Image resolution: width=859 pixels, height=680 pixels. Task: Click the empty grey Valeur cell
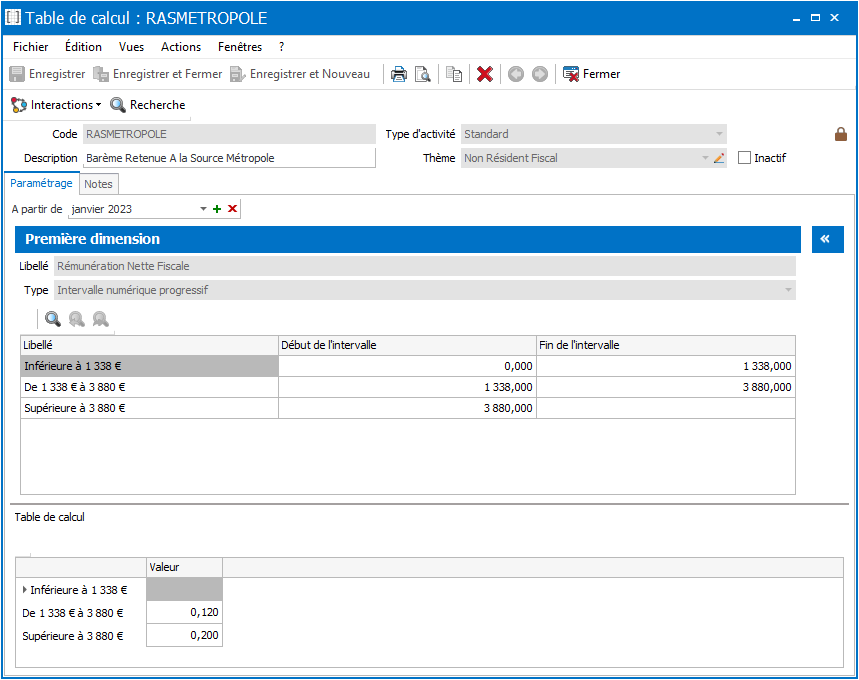pos(185,590)
